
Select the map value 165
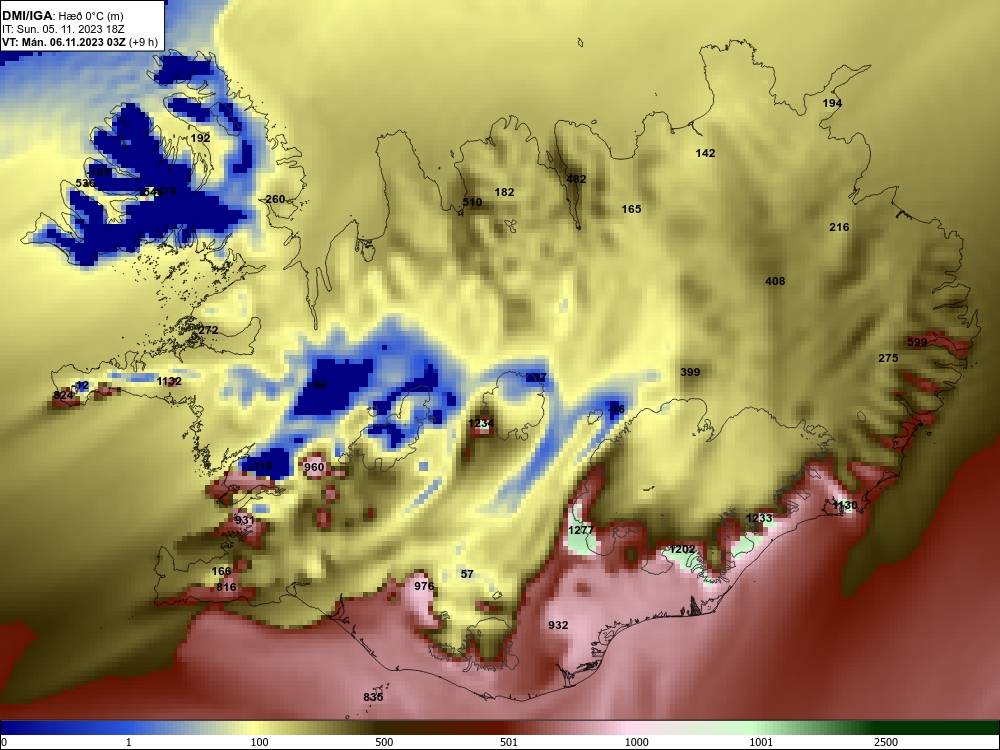pyautogui.click(x=631, y=209)
